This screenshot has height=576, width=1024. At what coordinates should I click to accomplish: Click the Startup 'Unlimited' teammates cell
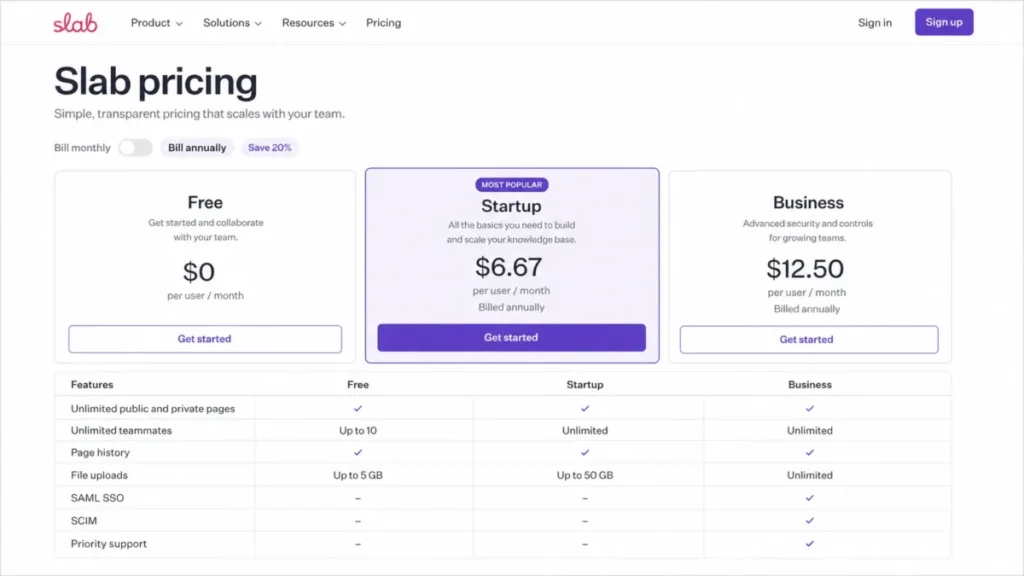[x=585, y=431]
